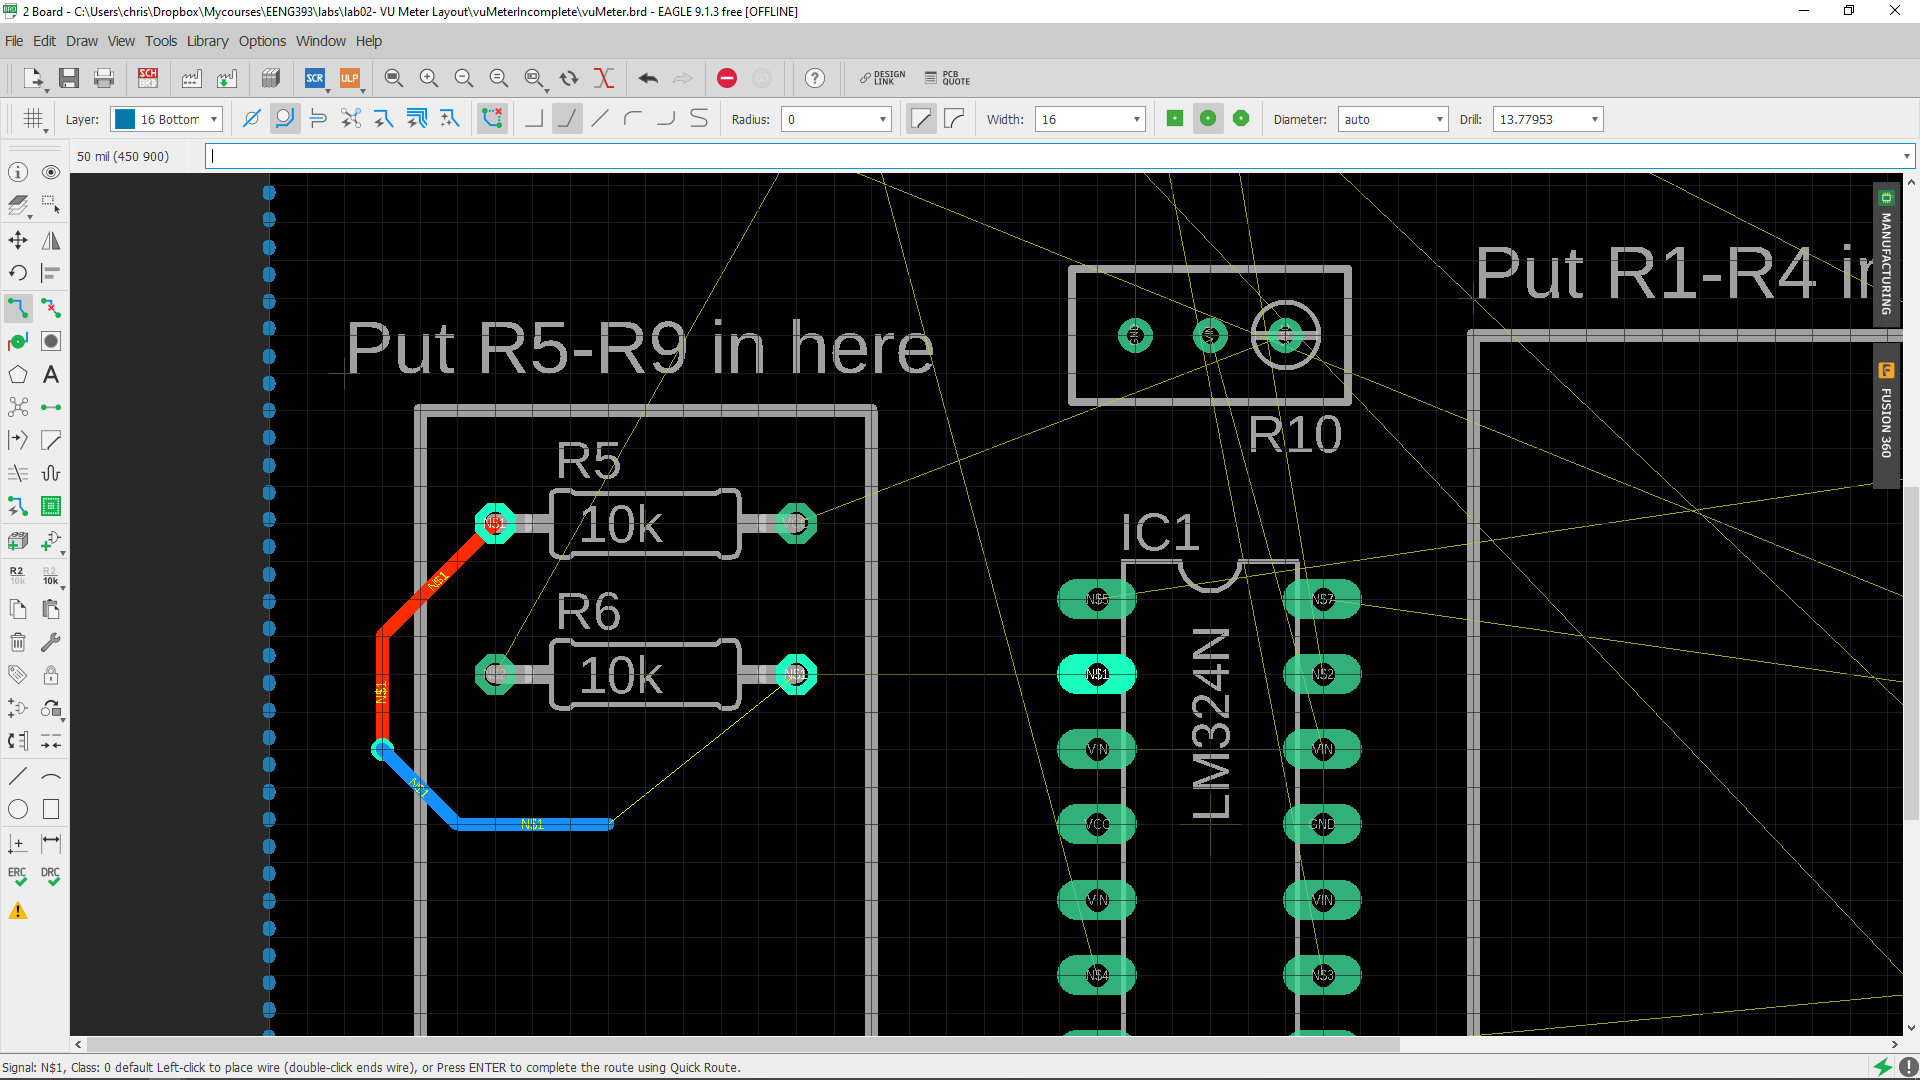
Task: Open the Drill size dropdown
Action: pos(1548,119)
